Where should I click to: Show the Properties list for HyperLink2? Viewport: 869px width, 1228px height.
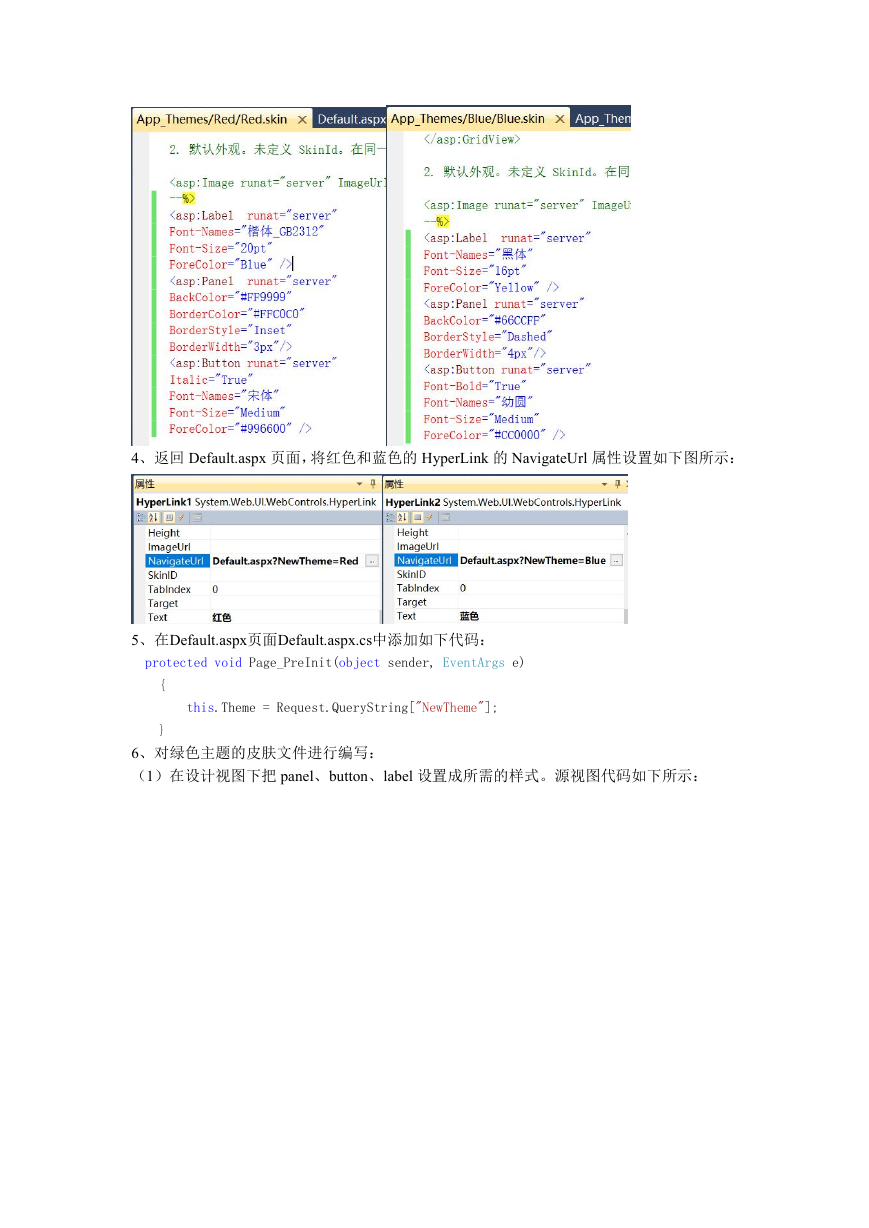click(x=418, y=517)
